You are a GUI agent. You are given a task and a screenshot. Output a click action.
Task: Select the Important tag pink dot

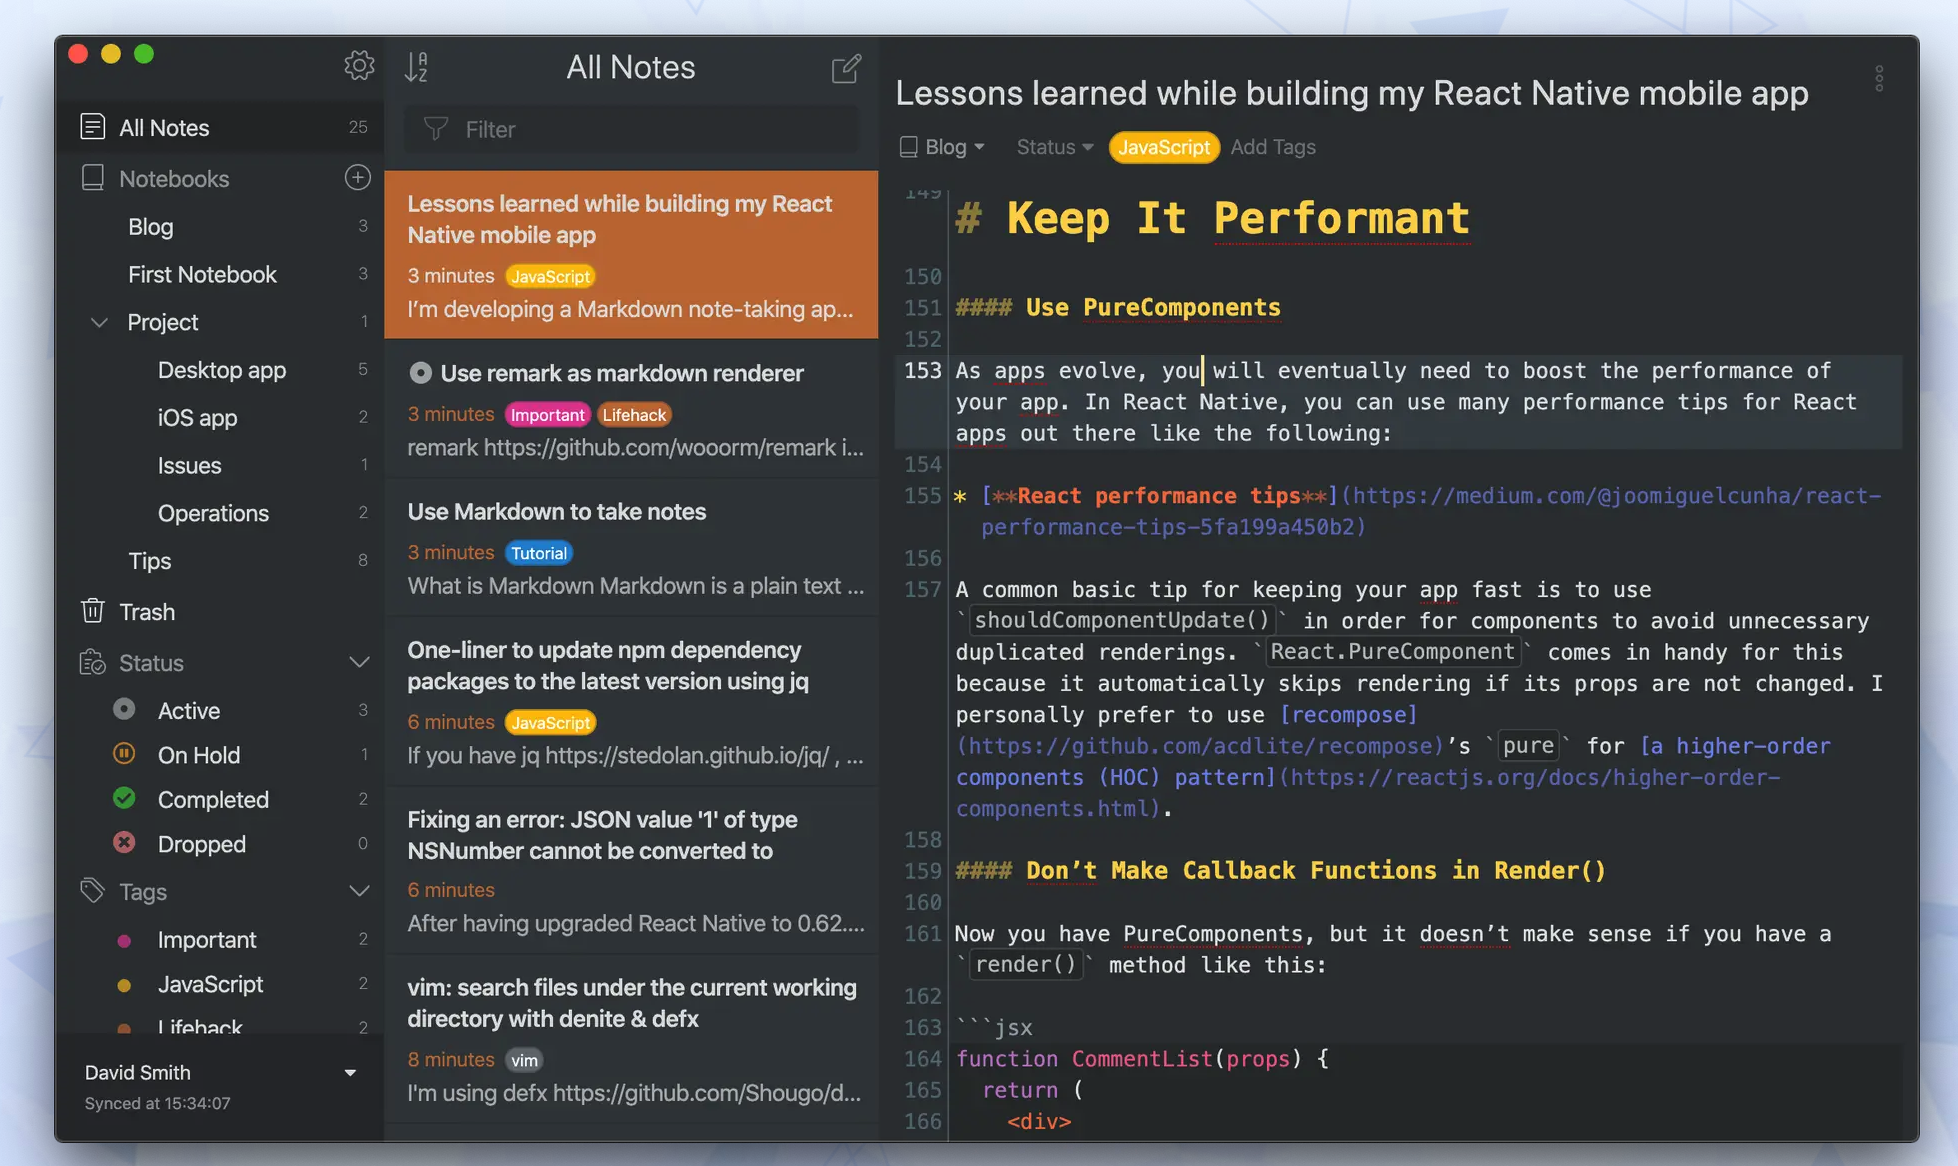tap(124, 940)
